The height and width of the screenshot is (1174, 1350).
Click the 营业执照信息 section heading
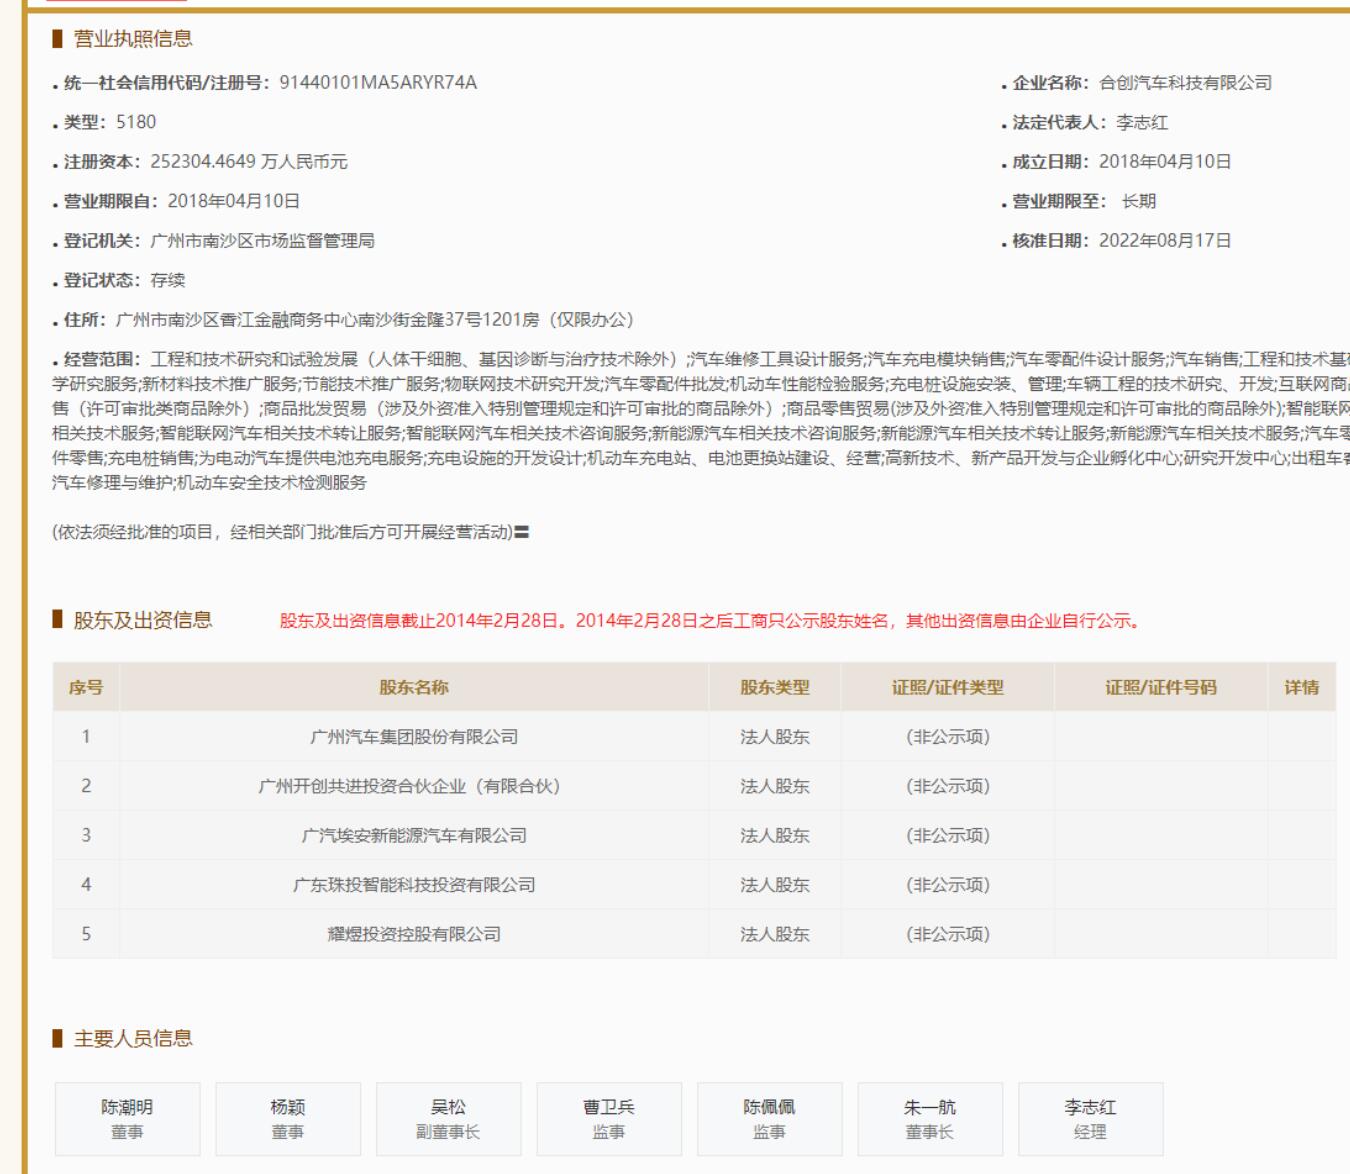coord(133,39)
